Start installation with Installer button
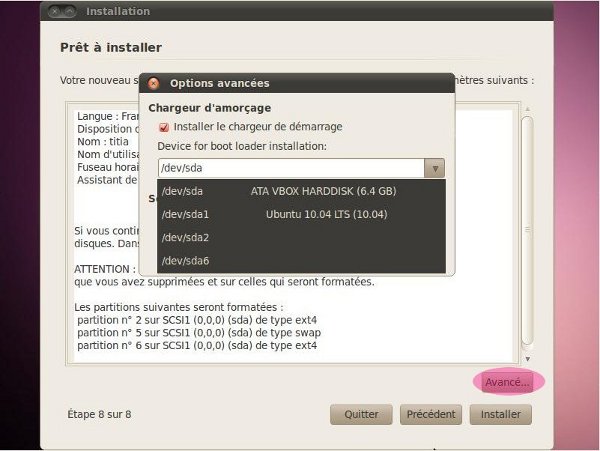600x451 pixels. 500,414
